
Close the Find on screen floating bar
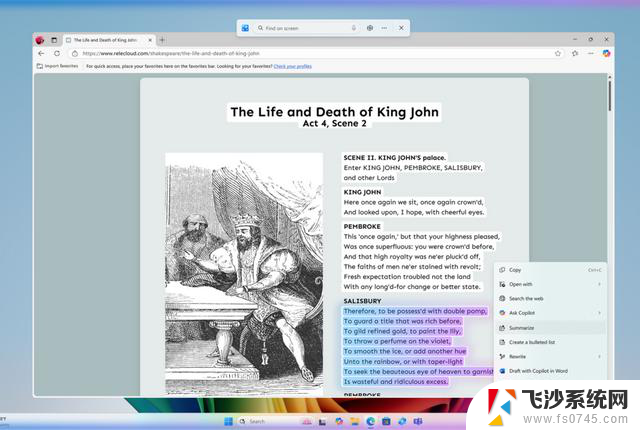tap(401, 28)
